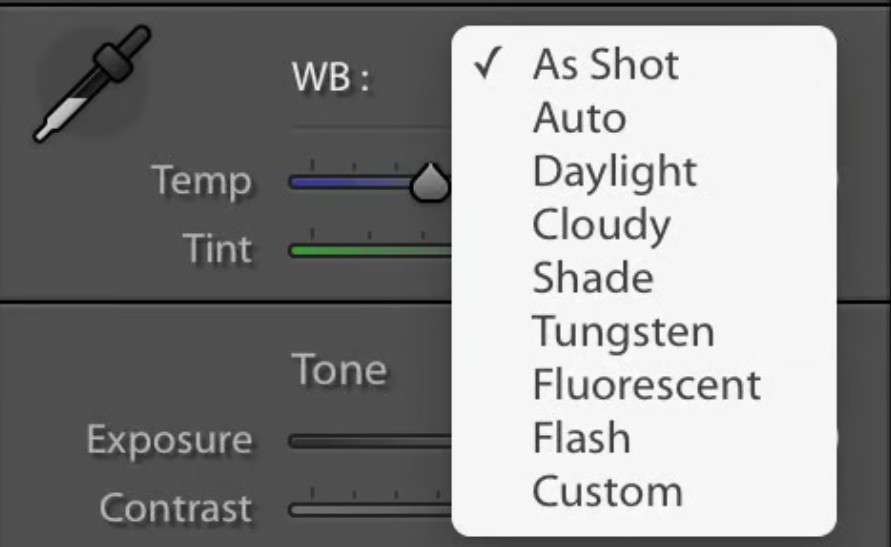
Task: Select Shade white balance preset
Action: (592, 278)
